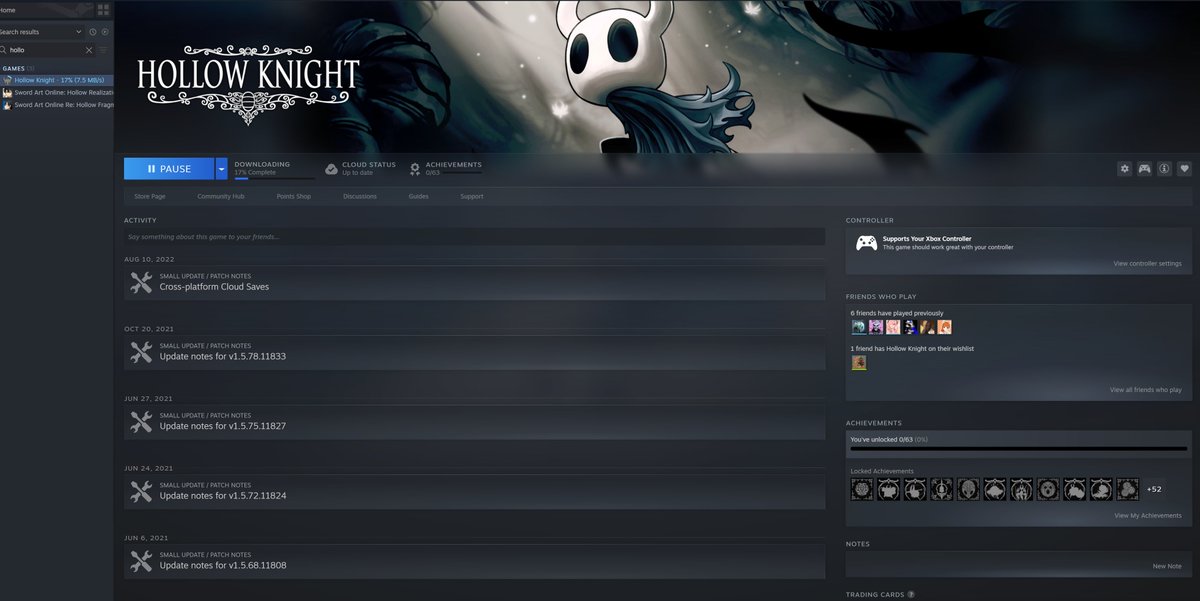Select the second locked achievement icon
The height and width of the screenshot is (601, 1200).
coord(889,489)
